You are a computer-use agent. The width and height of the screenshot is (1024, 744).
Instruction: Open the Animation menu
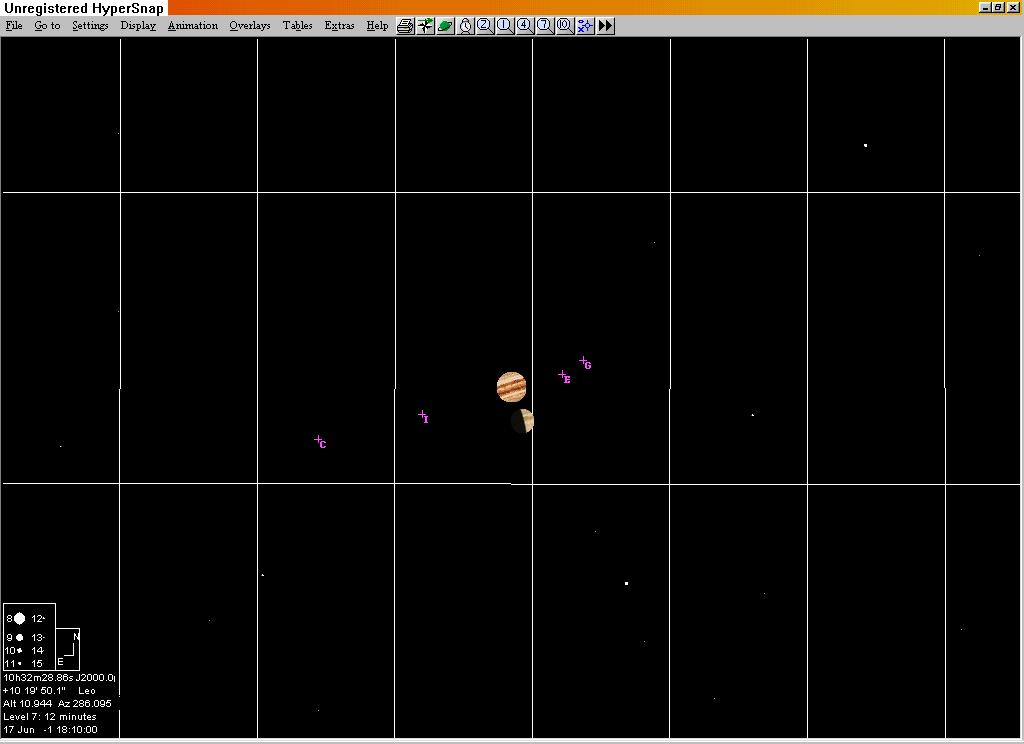coord(192,26)
